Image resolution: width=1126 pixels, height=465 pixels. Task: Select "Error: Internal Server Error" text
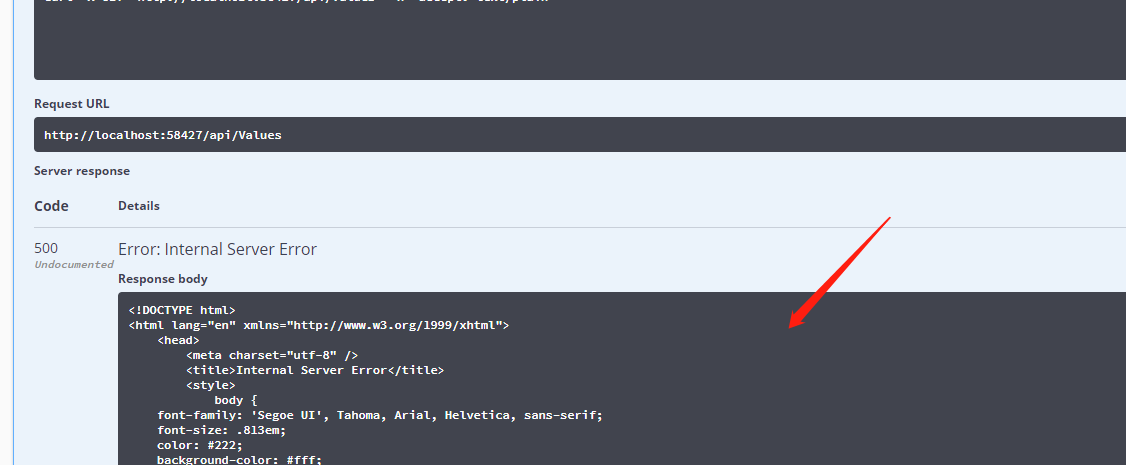217,249
